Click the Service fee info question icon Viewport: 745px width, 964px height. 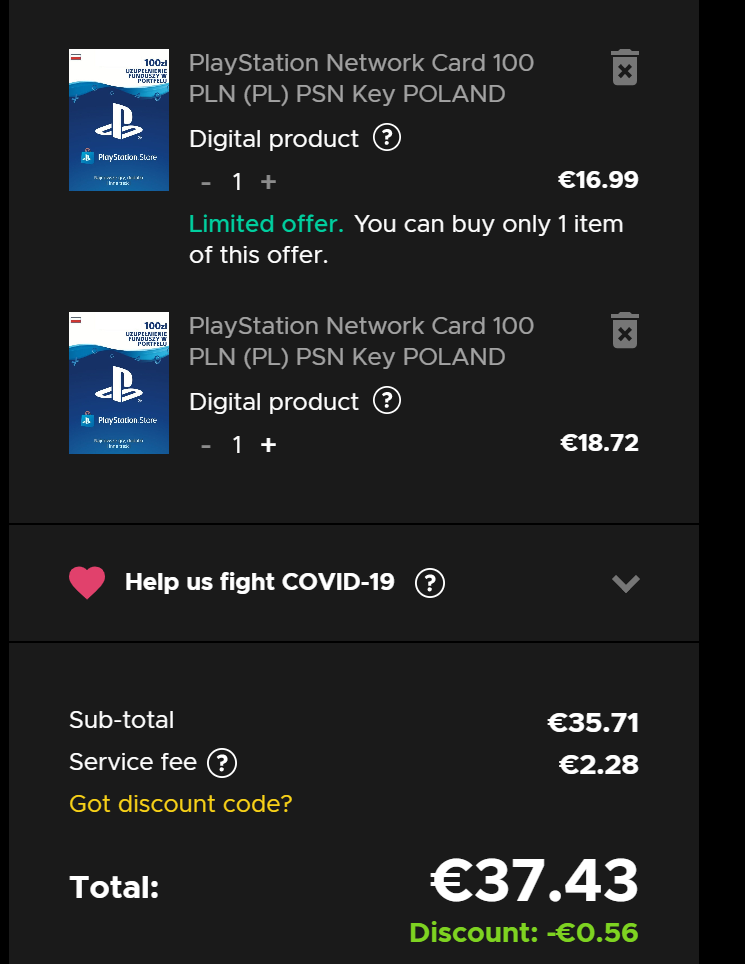222,763
